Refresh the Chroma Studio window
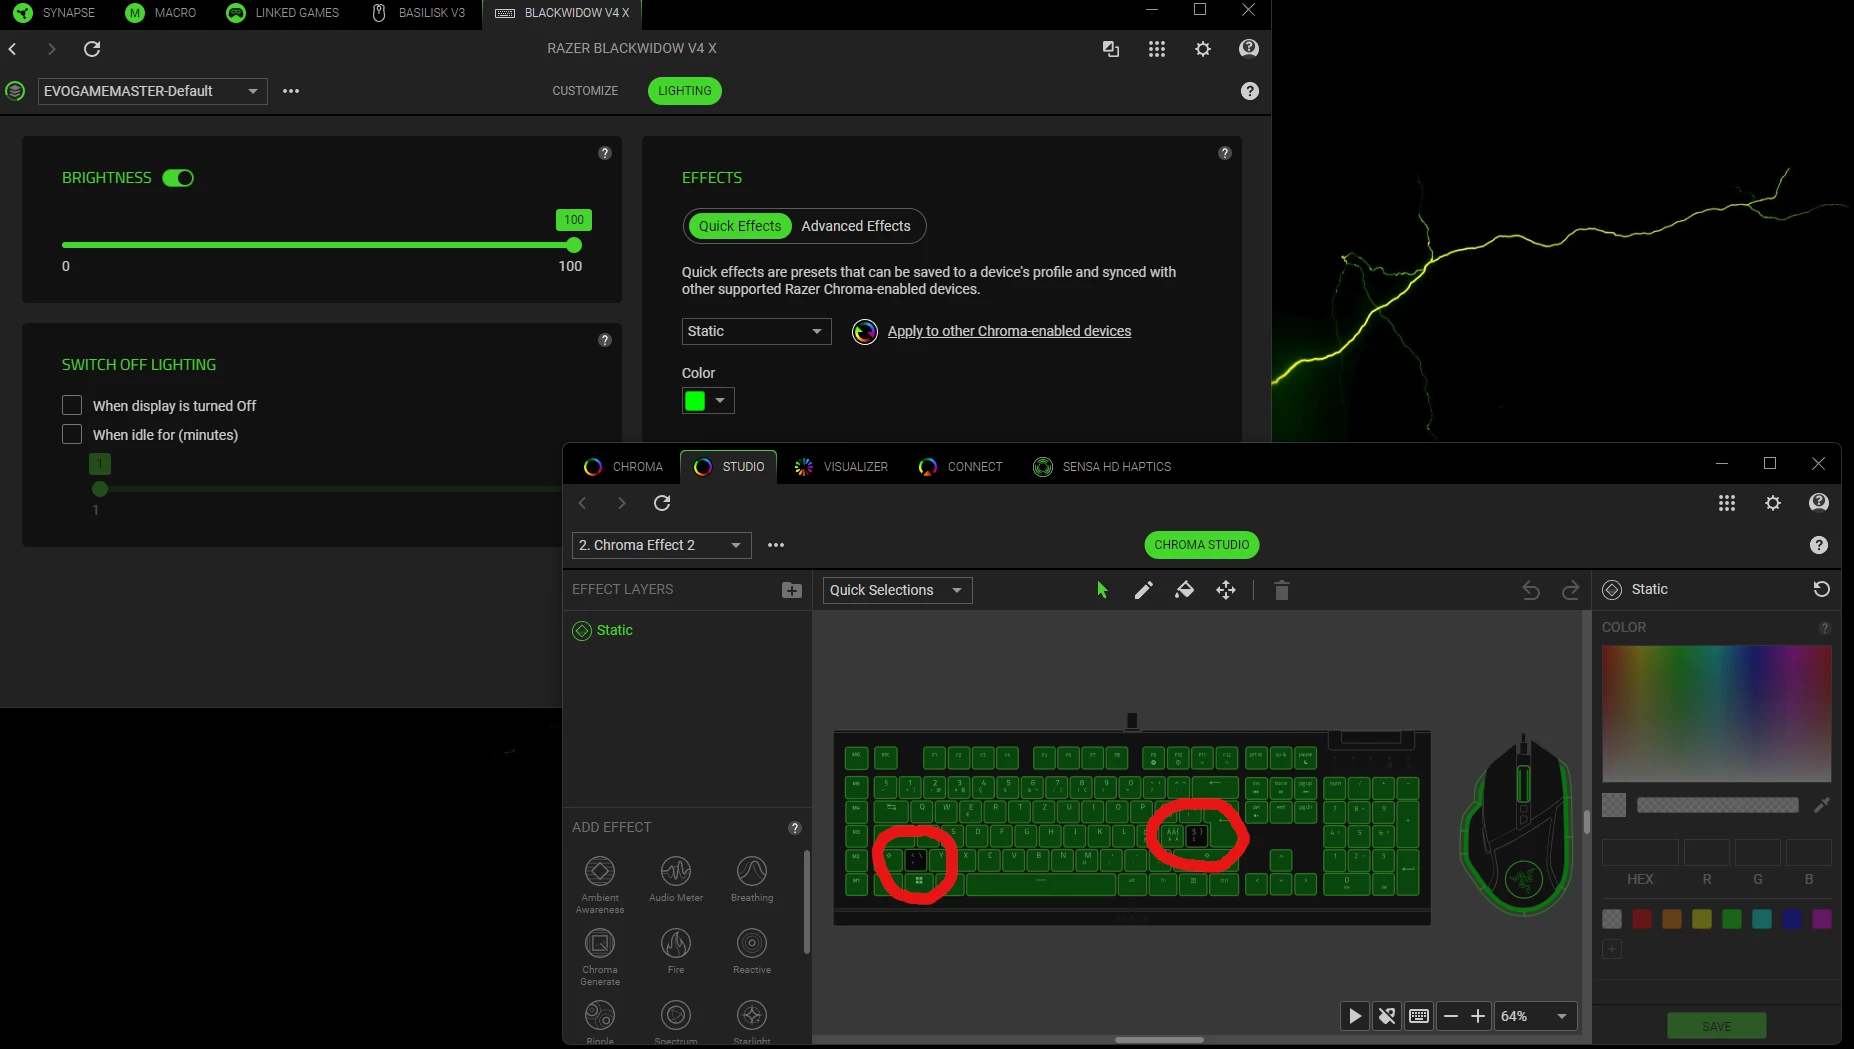Image resolution: width=1854 pixels, height=1049 pixels. coord(662,503)
